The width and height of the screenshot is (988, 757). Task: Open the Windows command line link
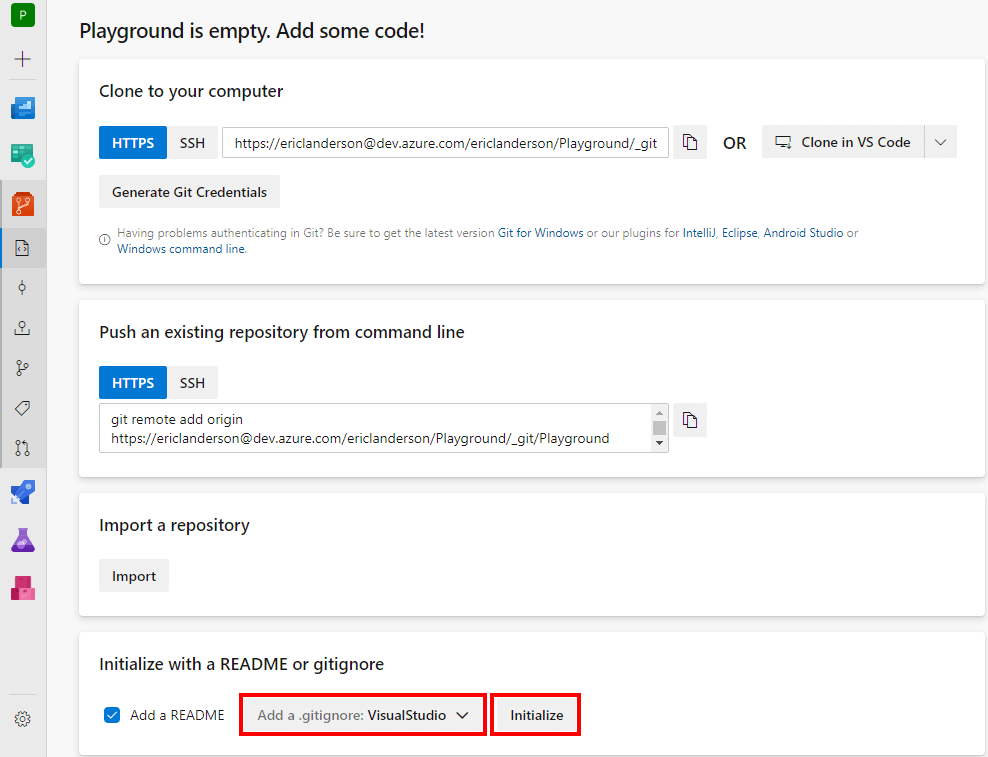(x=181, y=249)
